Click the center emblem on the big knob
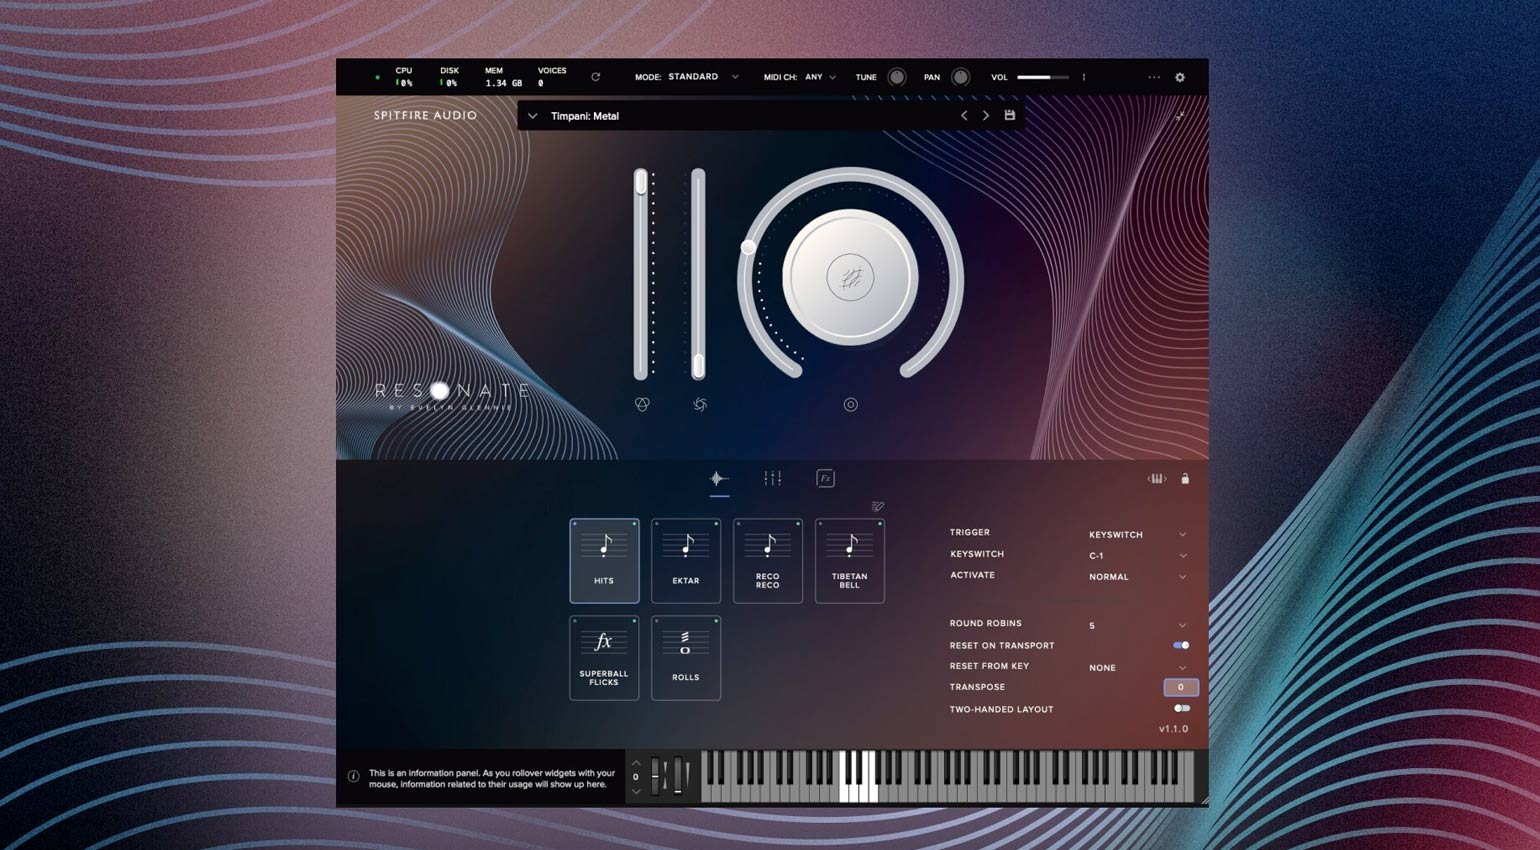 coord(851,278)
